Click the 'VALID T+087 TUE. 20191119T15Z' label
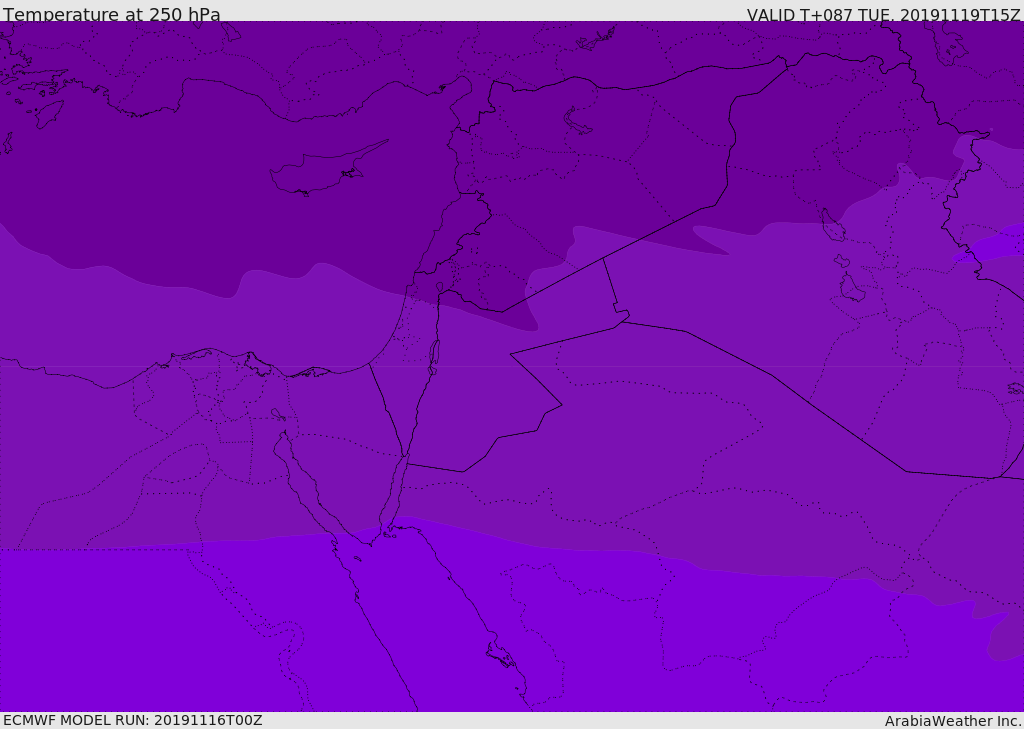The width and height of the screenshot is (1024, 729). coord(884,15)
